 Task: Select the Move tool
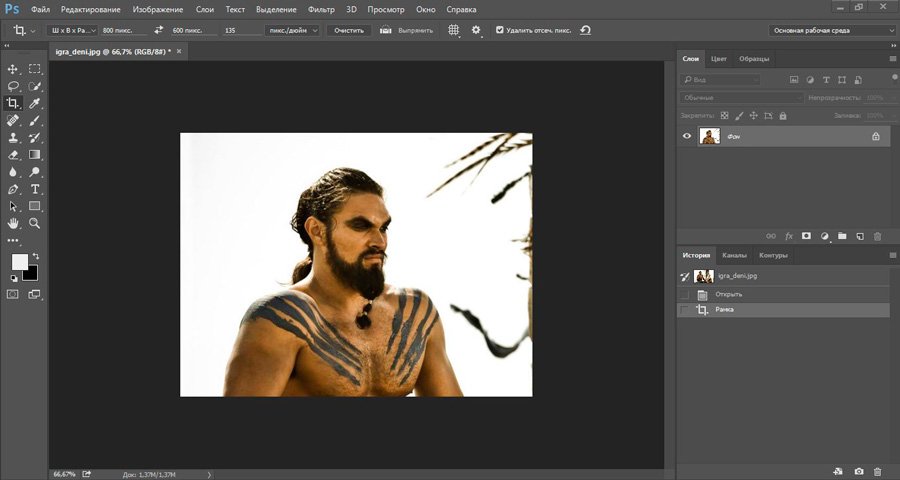pyautogui.click(x=12, y=69)
